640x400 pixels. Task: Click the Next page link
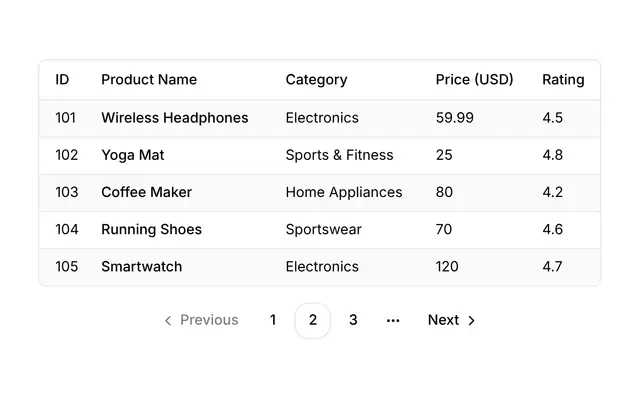(x=451, y=320)
